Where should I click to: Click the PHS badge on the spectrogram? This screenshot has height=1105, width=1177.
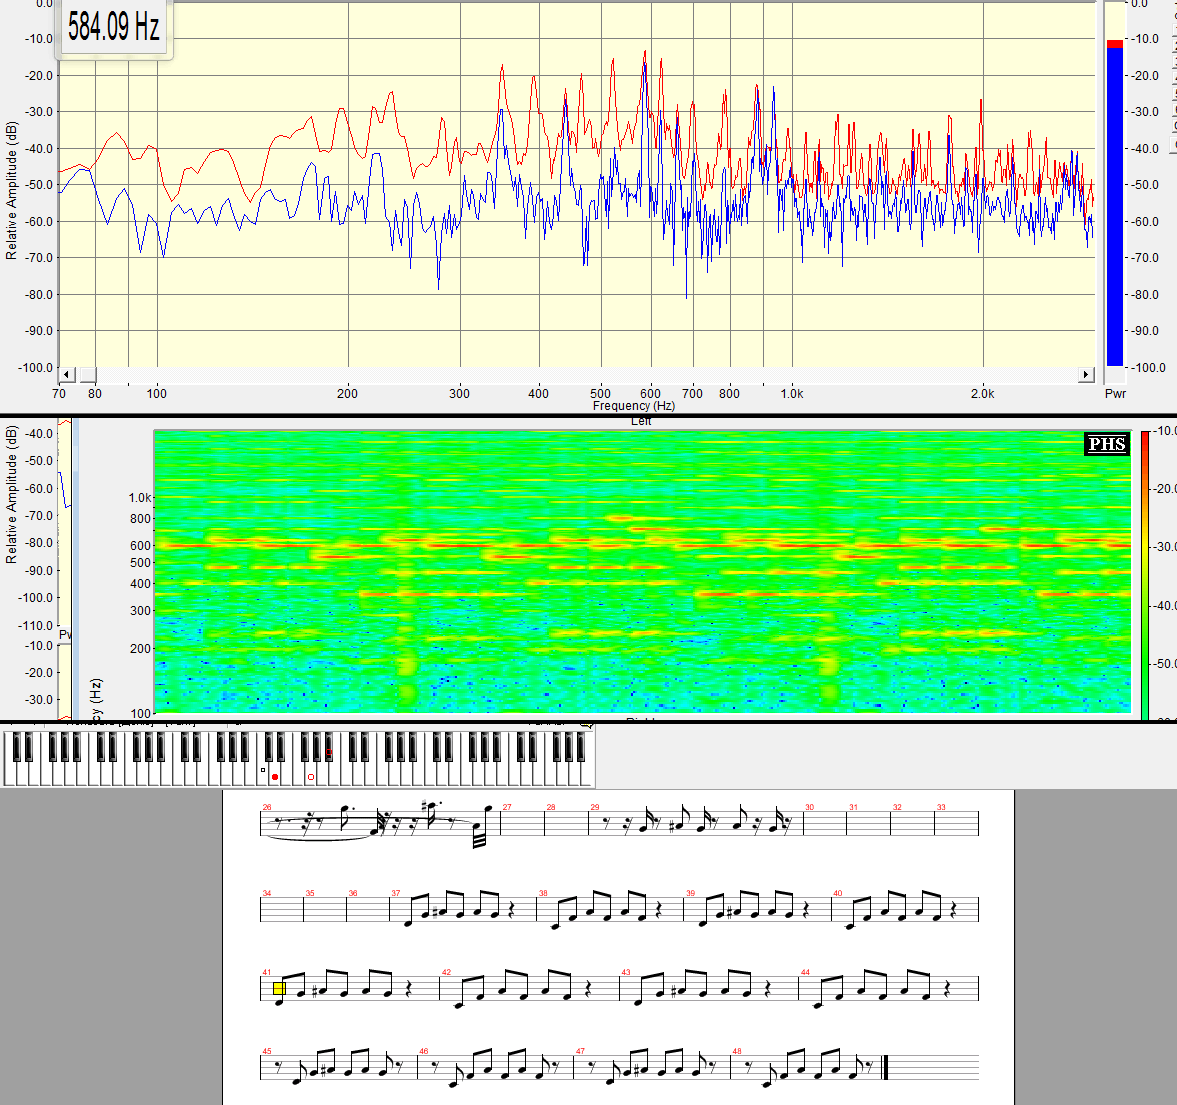(x=1107, y=444)
